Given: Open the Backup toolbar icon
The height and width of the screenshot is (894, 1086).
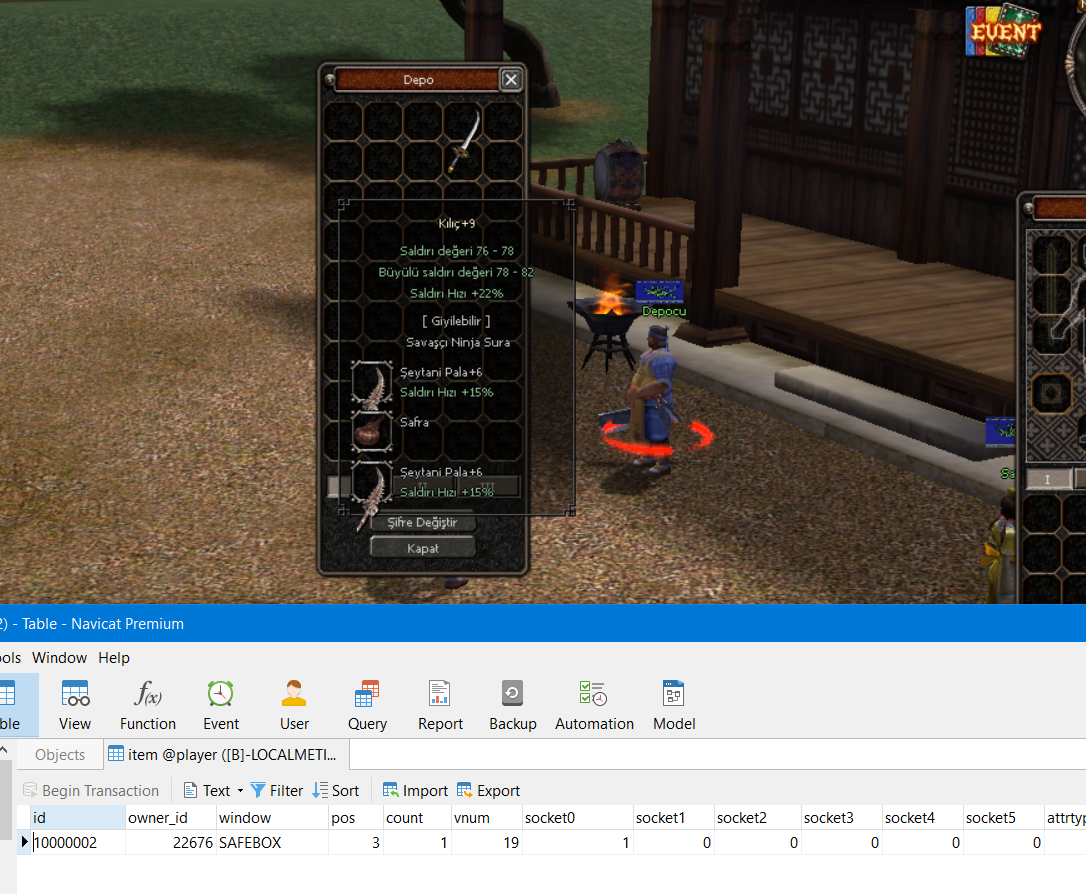Looking at the screenshot, I should [513, 705].
